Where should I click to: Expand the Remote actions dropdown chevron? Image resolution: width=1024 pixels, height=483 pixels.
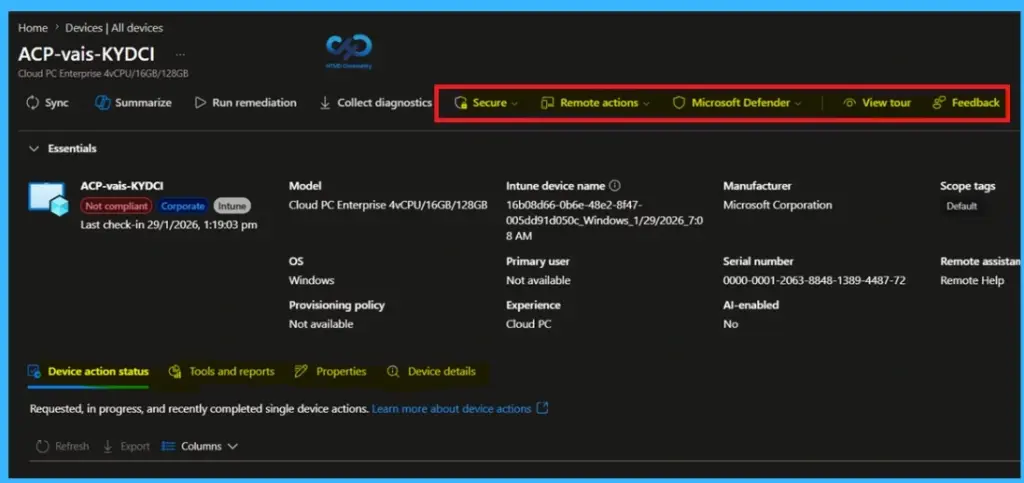[x=646, y=103]
